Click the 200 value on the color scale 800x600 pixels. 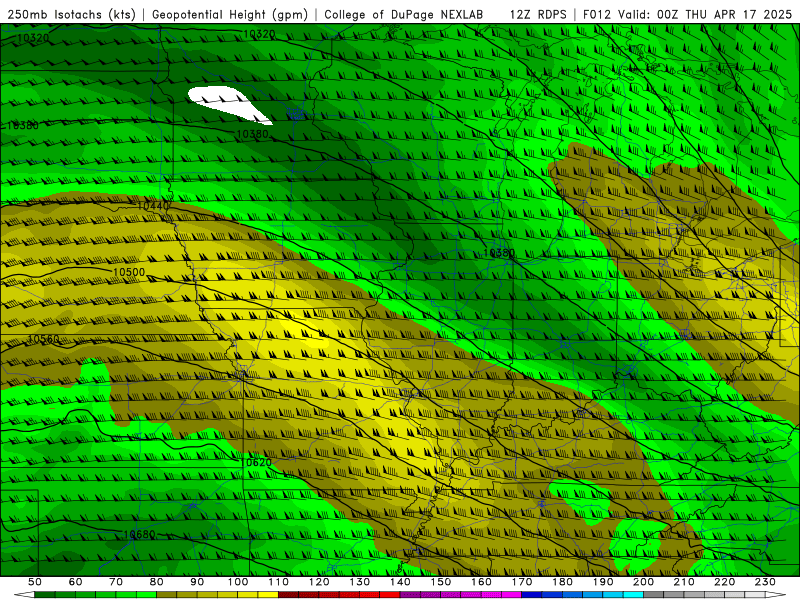[643, 582]
